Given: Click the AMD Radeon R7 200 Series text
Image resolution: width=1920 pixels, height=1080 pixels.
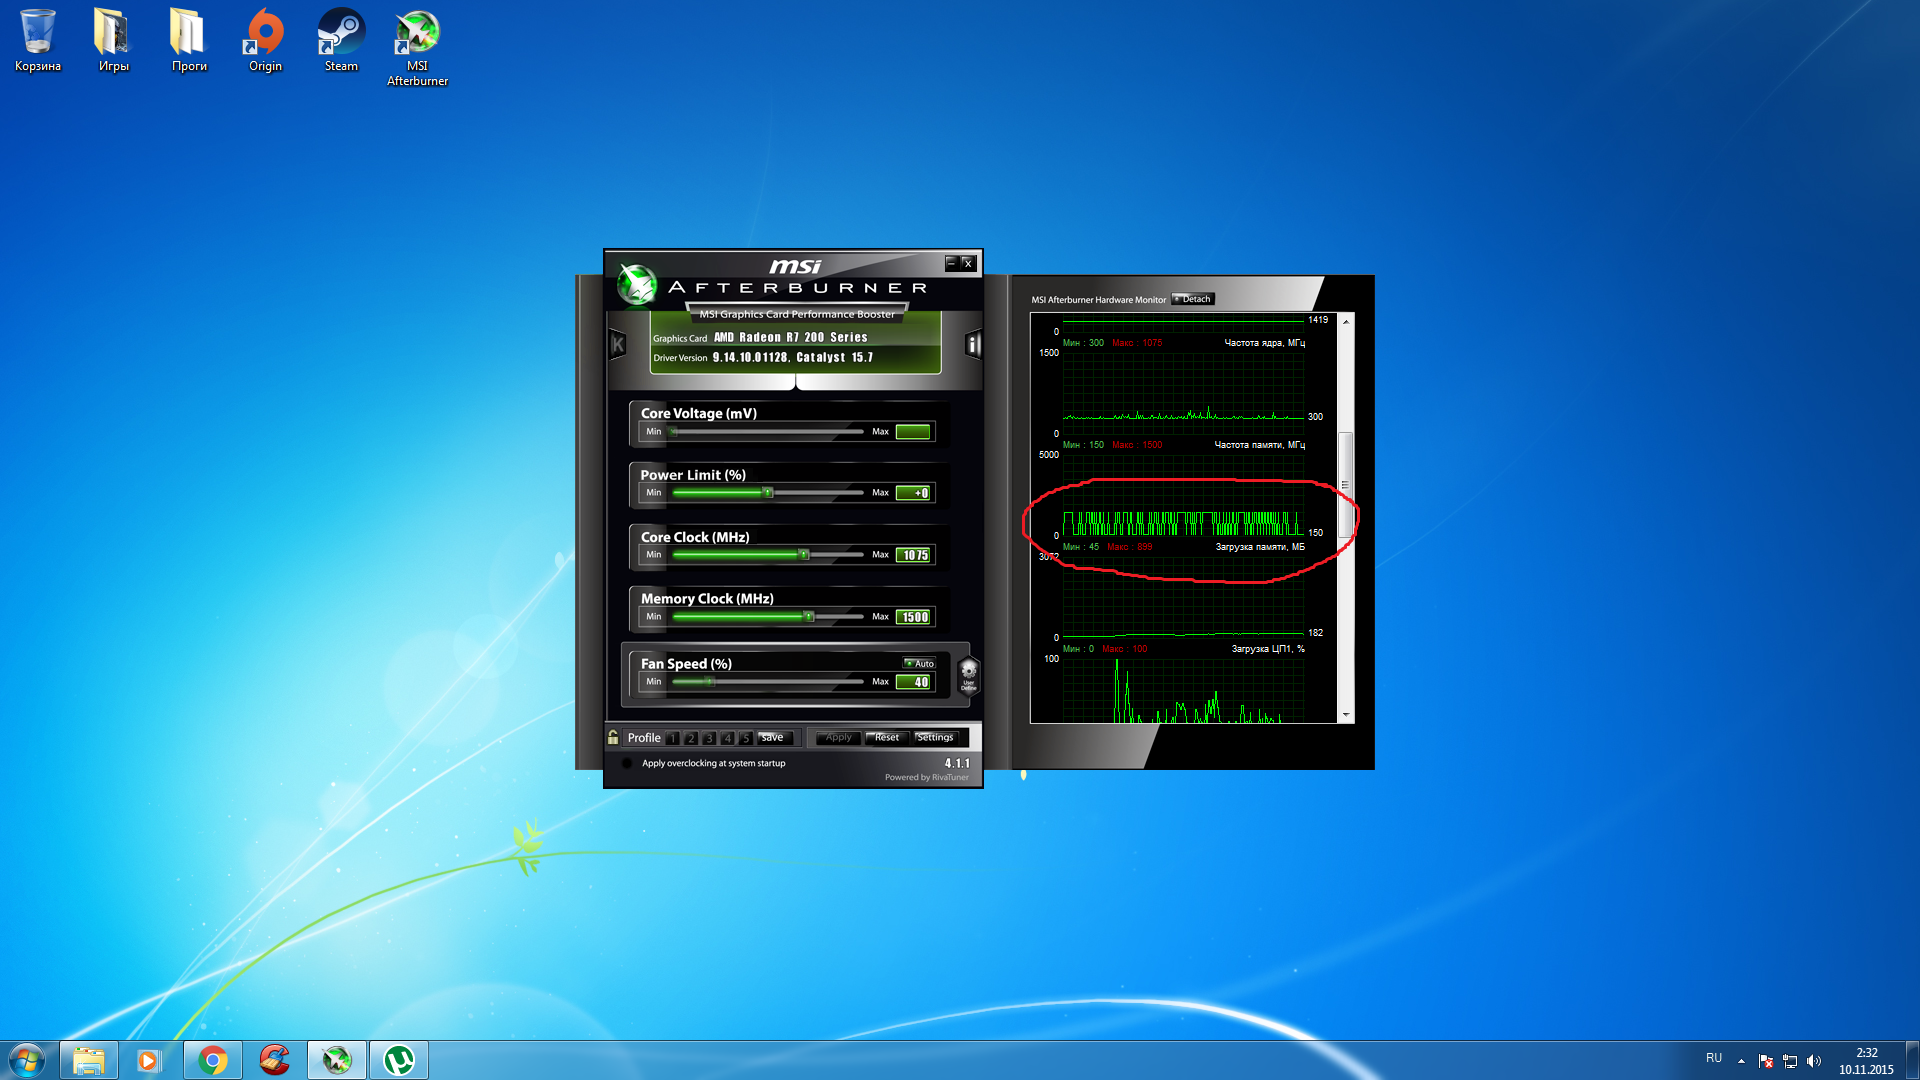Looking at the screenshot, I should point(790,338).
